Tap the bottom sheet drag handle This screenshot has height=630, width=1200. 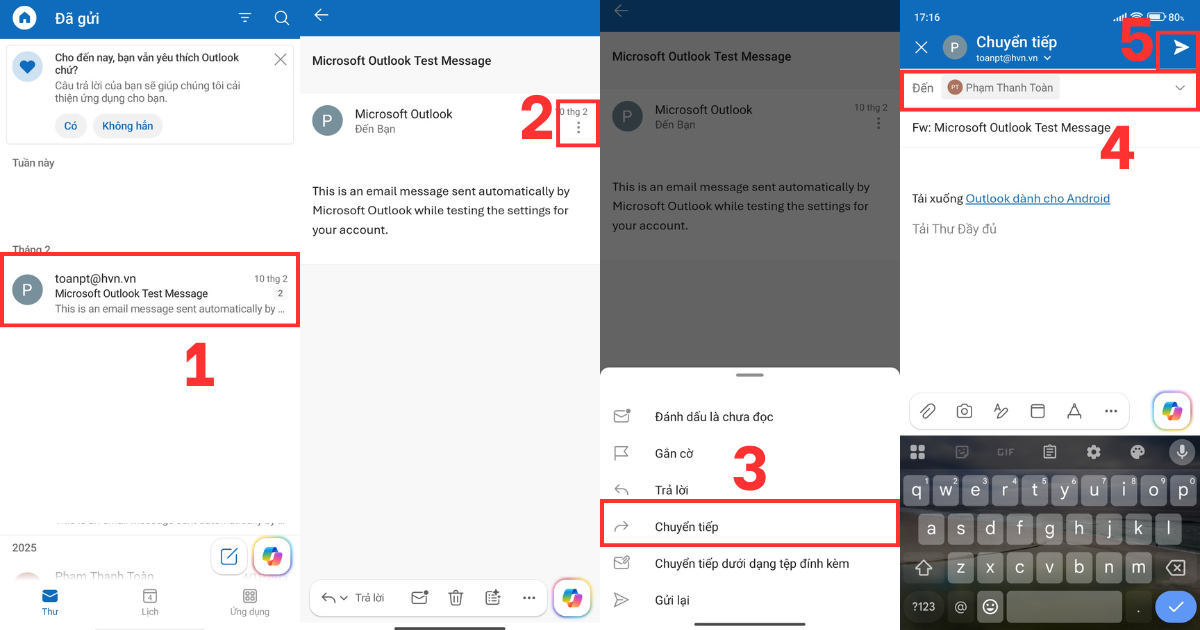coord(750,375)
